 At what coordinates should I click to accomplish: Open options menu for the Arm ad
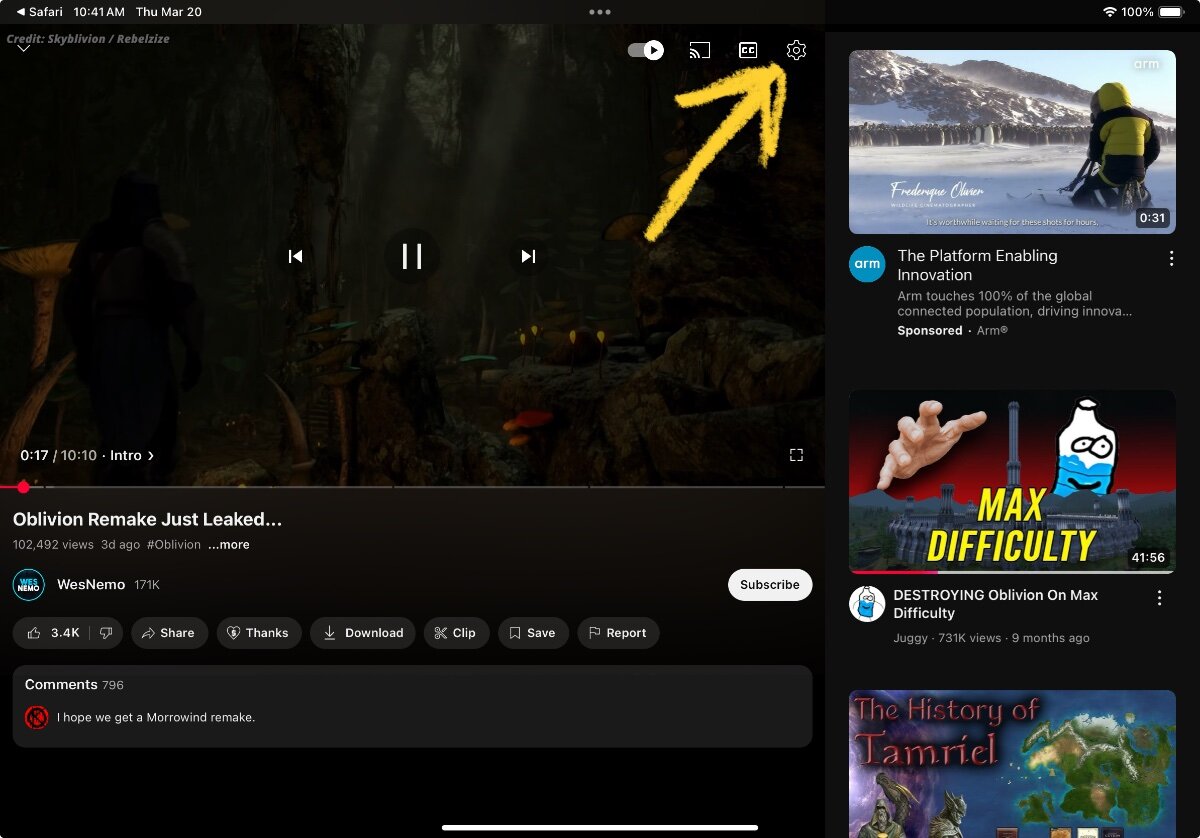(1171, 258)
